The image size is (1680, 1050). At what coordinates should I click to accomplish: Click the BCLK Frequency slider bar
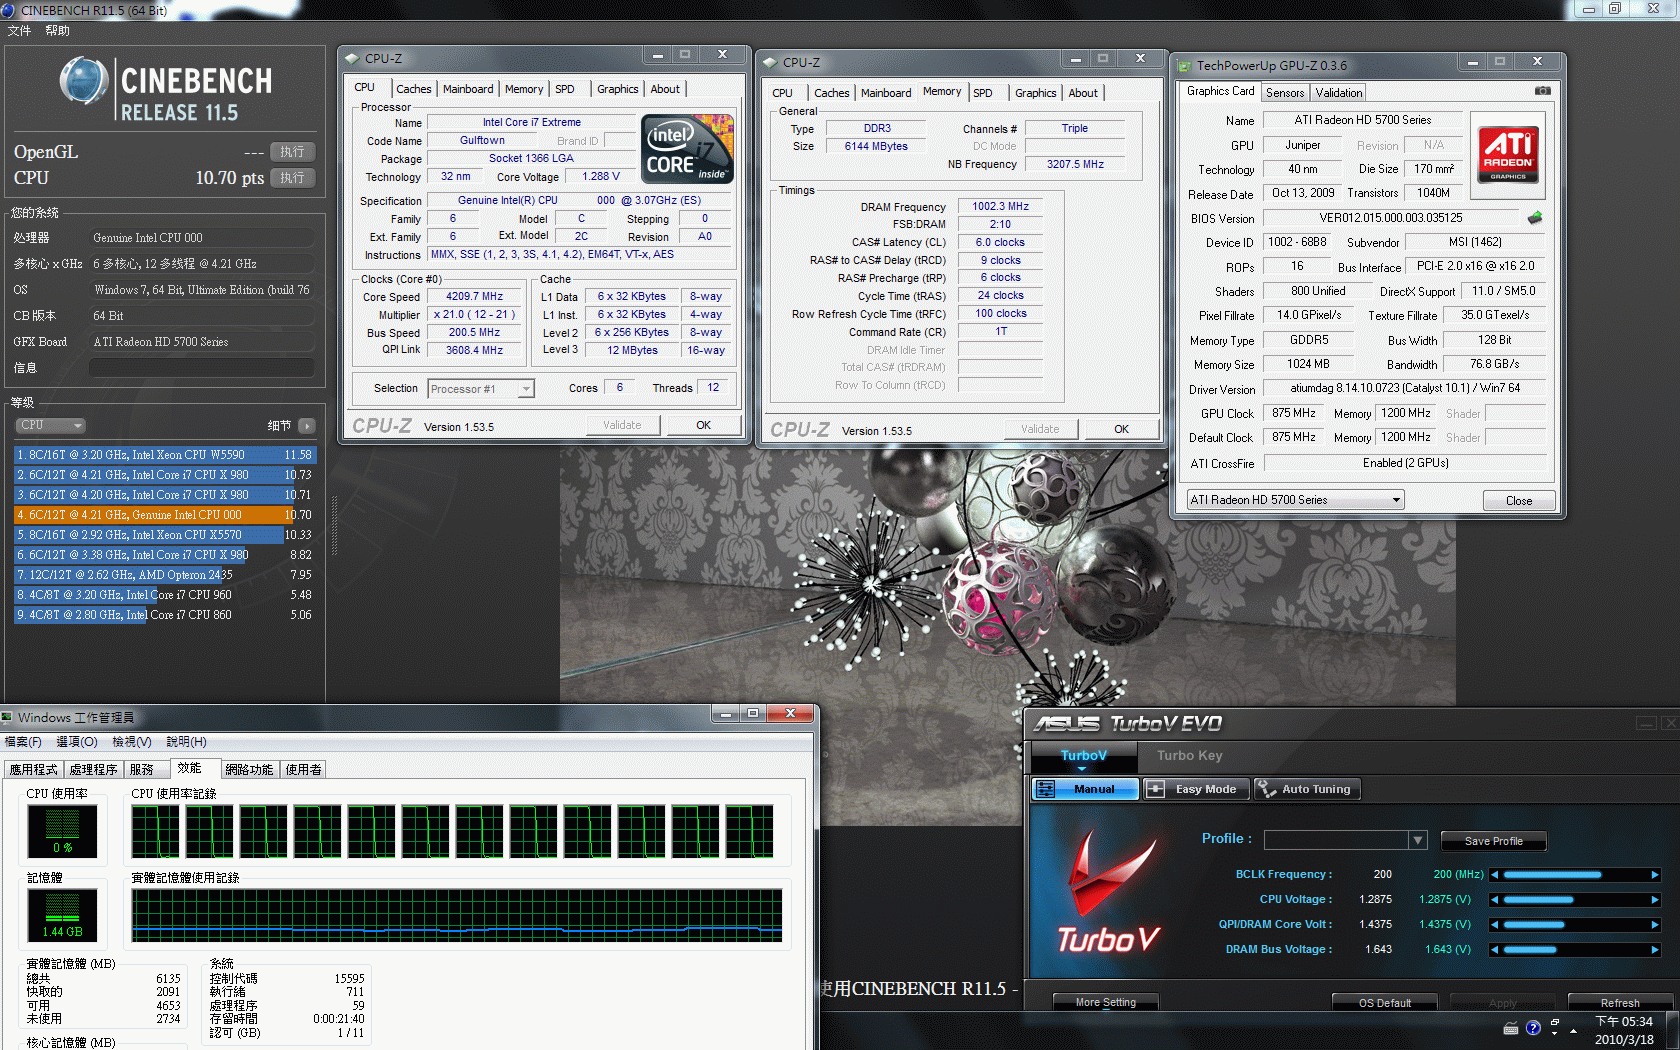tap(1575, 875)
